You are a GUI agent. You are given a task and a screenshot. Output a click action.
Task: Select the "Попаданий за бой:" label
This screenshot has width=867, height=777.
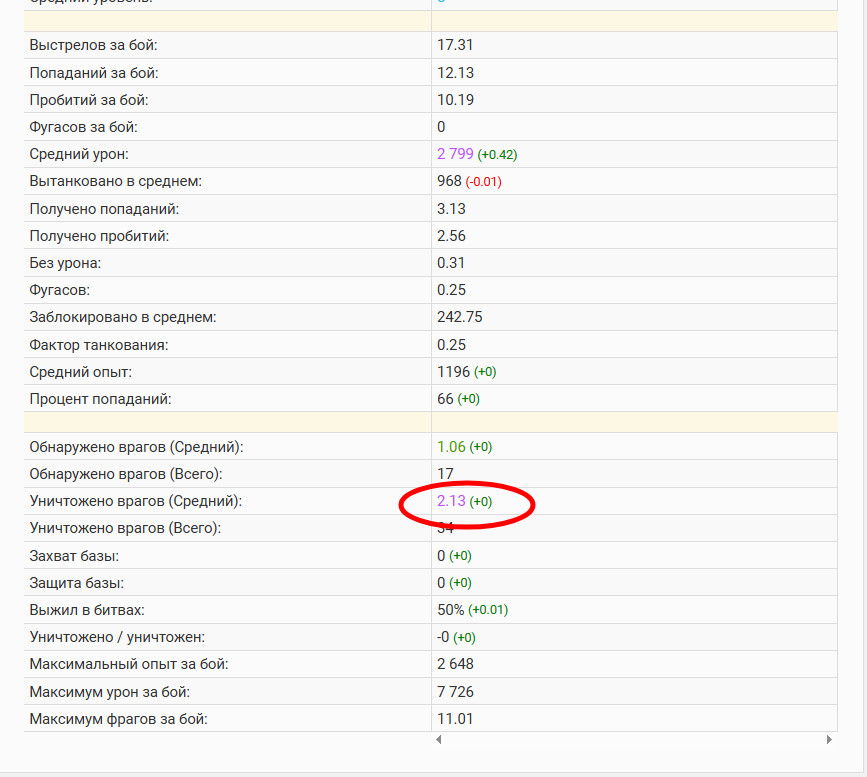tap(94, 73)
